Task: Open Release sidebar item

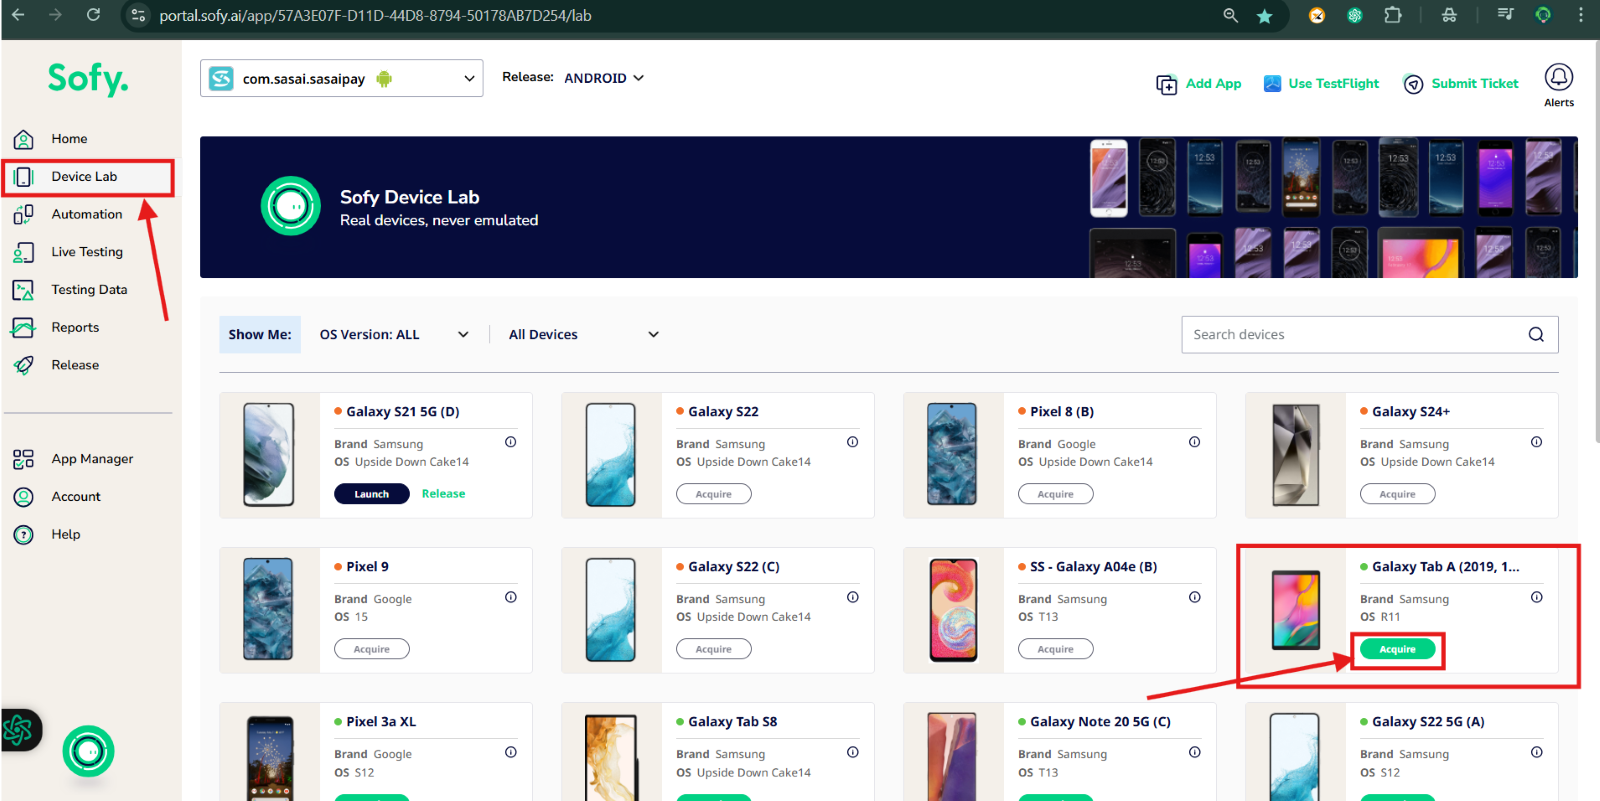Action: (x=75, y=365)
